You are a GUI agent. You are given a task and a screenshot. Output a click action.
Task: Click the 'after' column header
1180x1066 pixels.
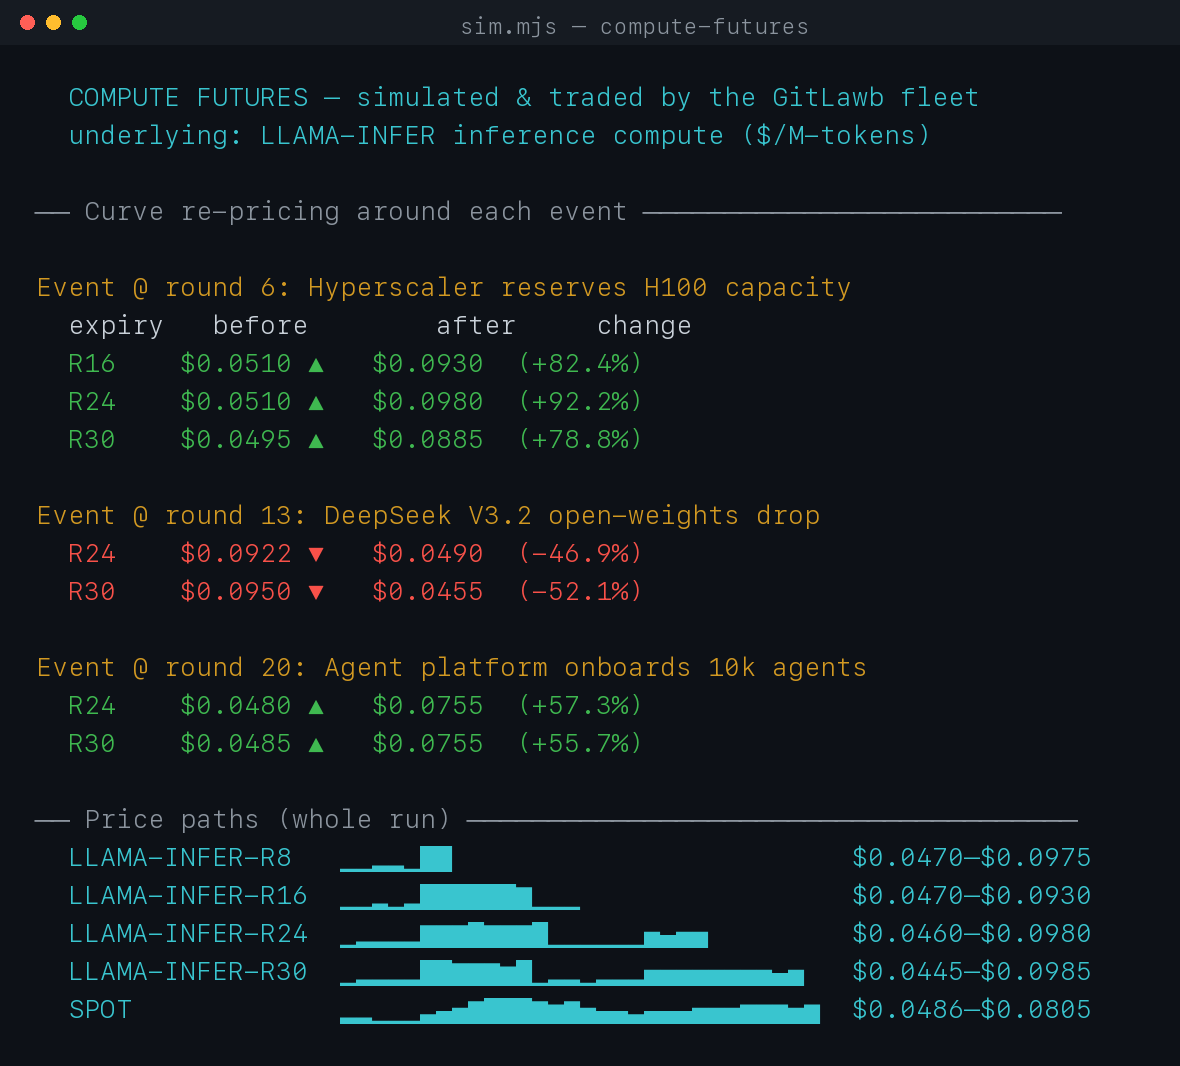[x=476, y=326]
